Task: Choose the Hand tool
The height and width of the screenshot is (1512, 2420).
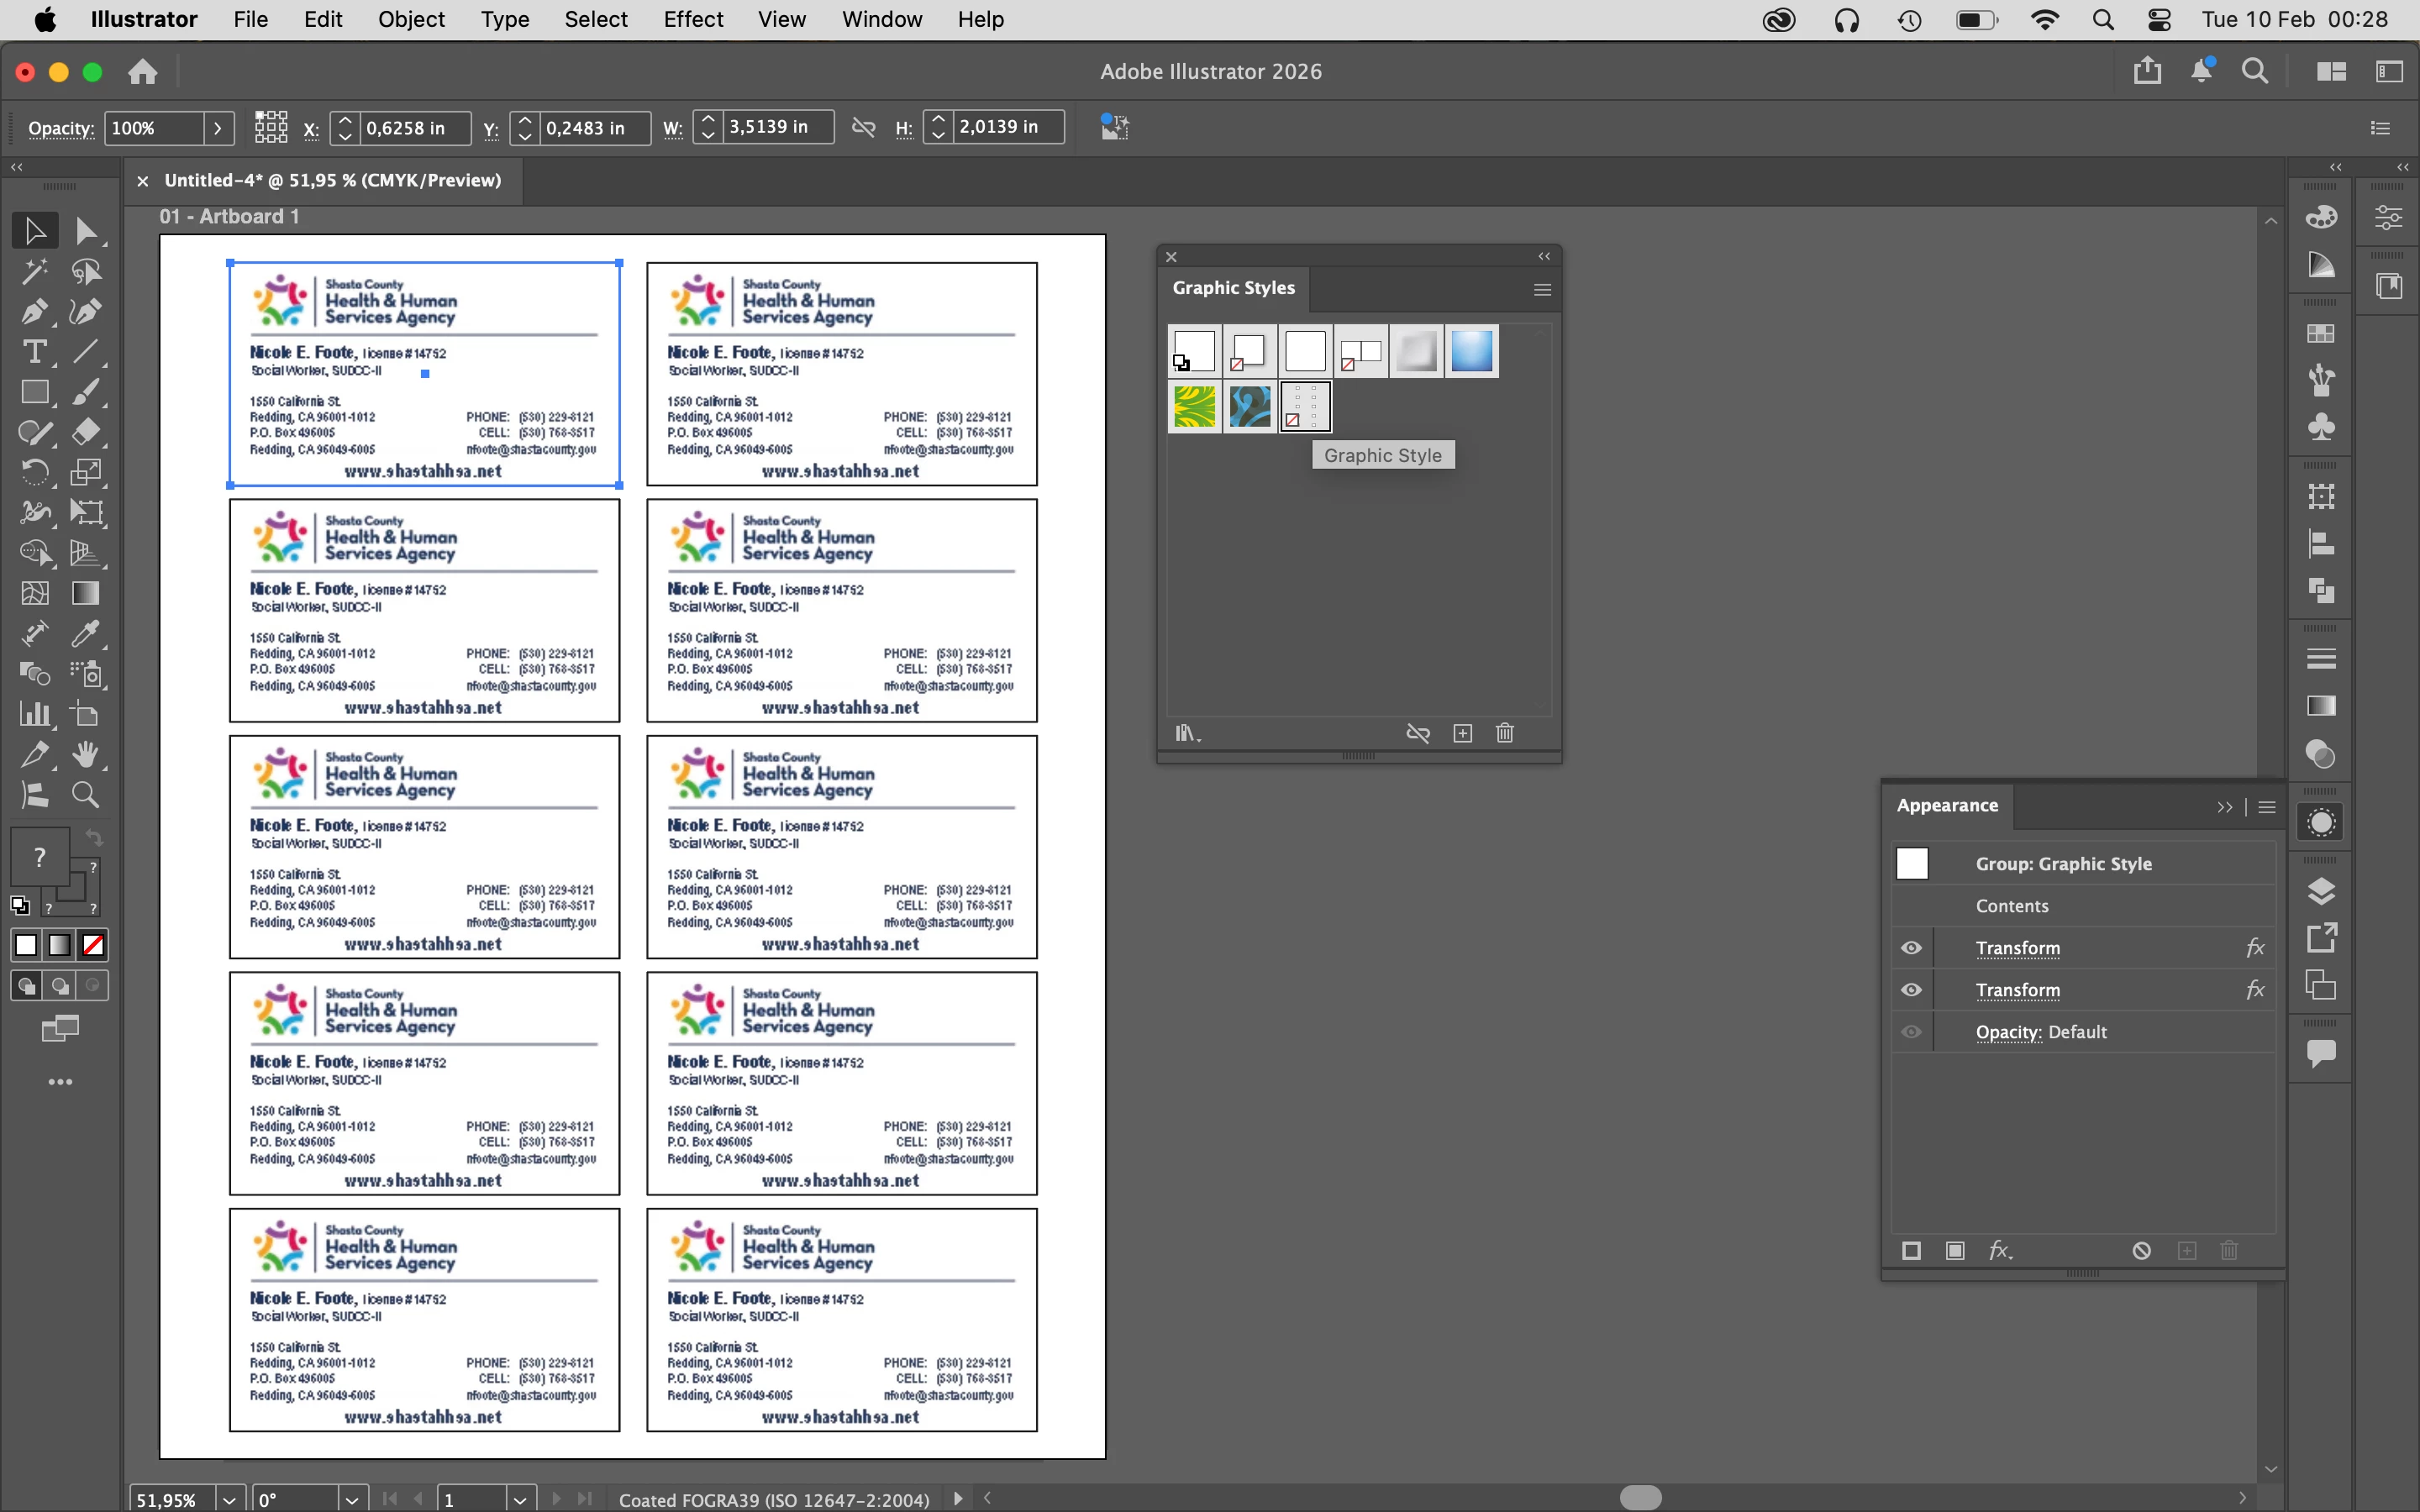Action: tap(86, 755)
